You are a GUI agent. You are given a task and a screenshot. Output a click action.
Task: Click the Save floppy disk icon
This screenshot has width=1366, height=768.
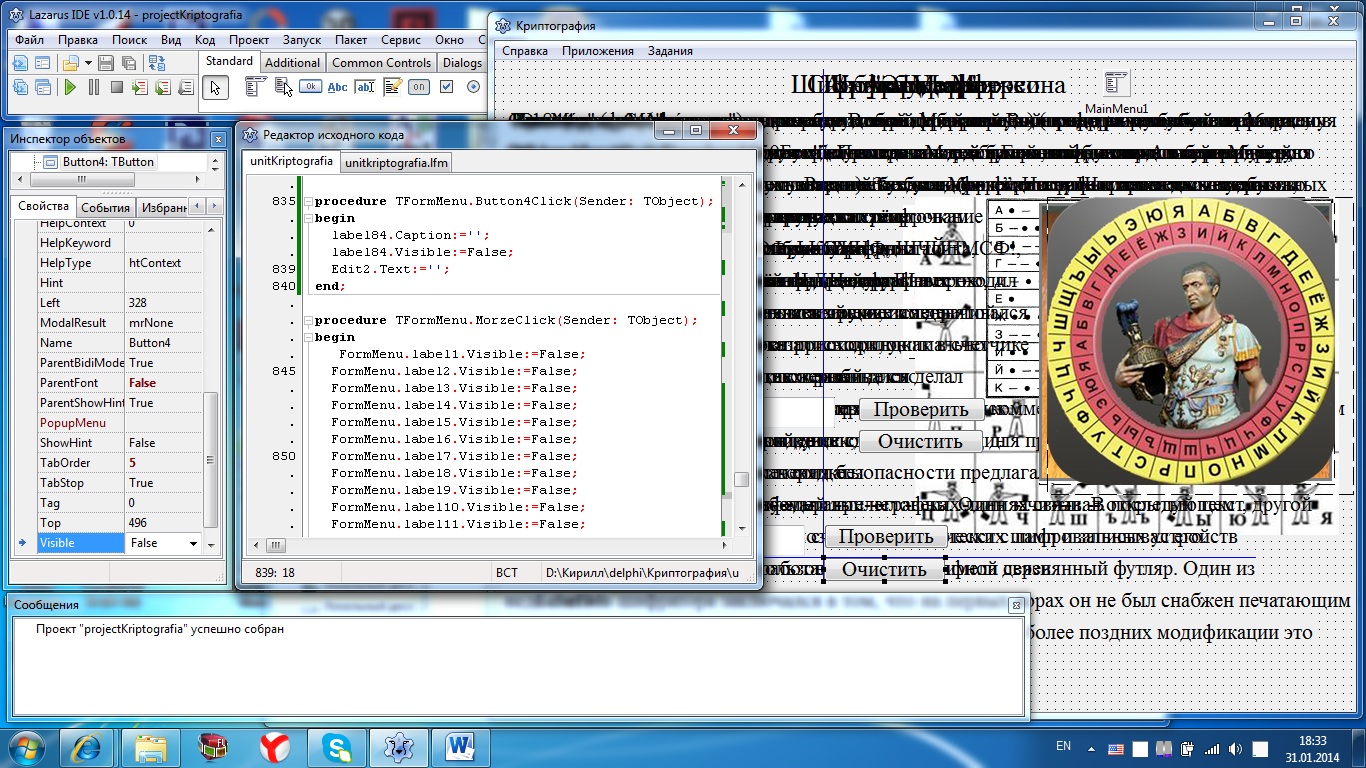106,63
